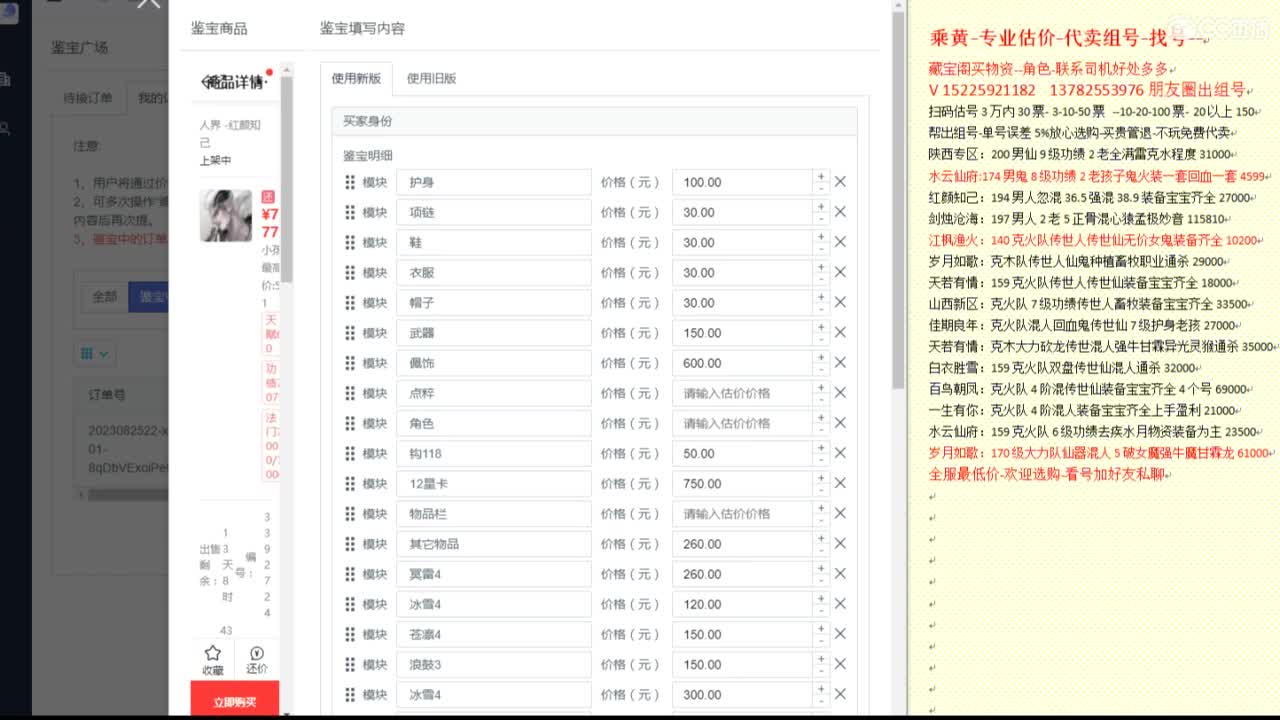Click the drag handle beside 项链

350,212
